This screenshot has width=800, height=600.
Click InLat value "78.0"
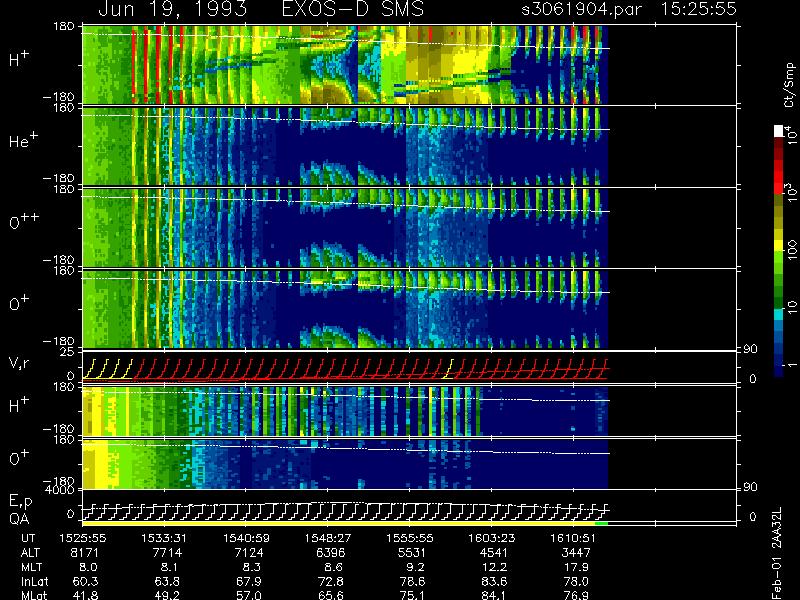576,582
